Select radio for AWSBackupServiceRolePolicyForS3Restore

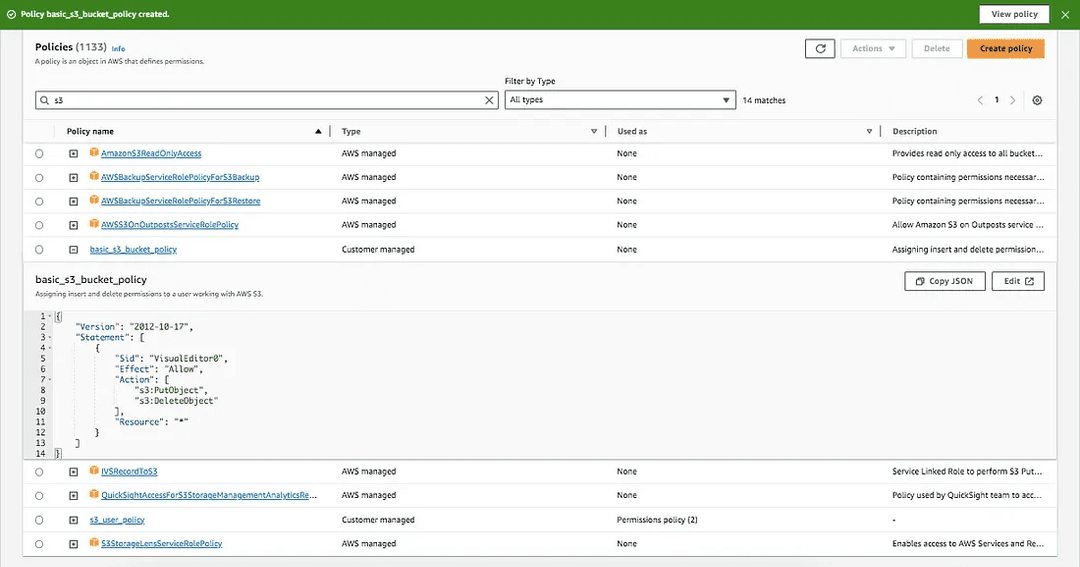point(39,201)
